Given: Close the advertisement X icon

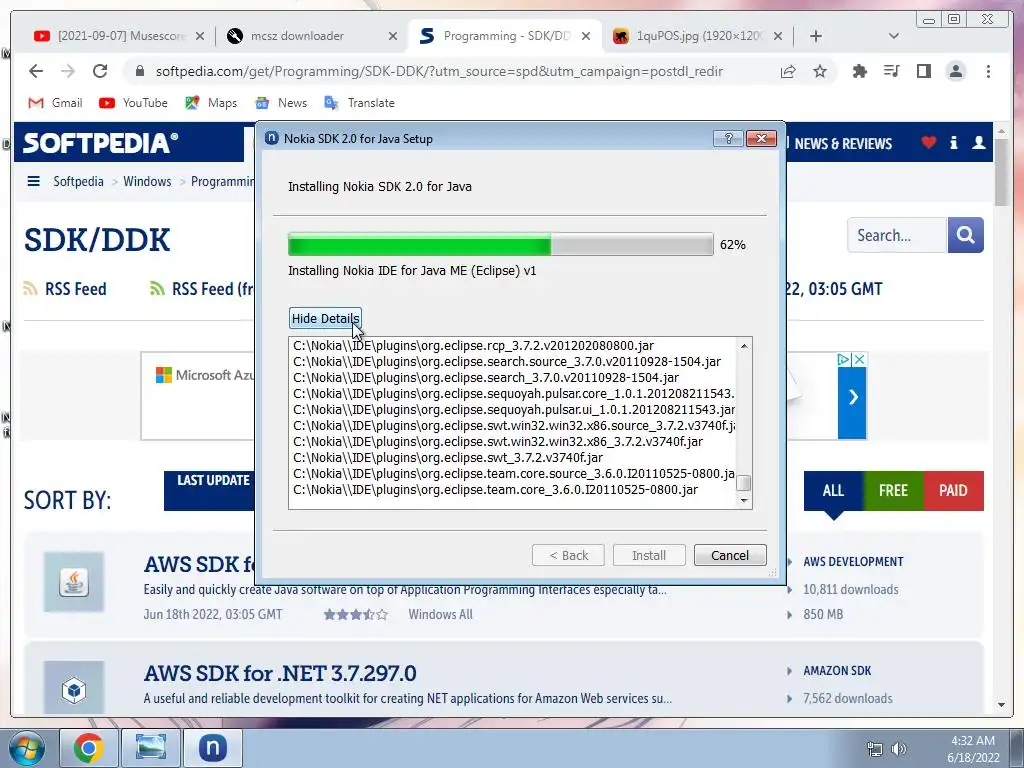Looking at the screenshot, I should point(859,359).
